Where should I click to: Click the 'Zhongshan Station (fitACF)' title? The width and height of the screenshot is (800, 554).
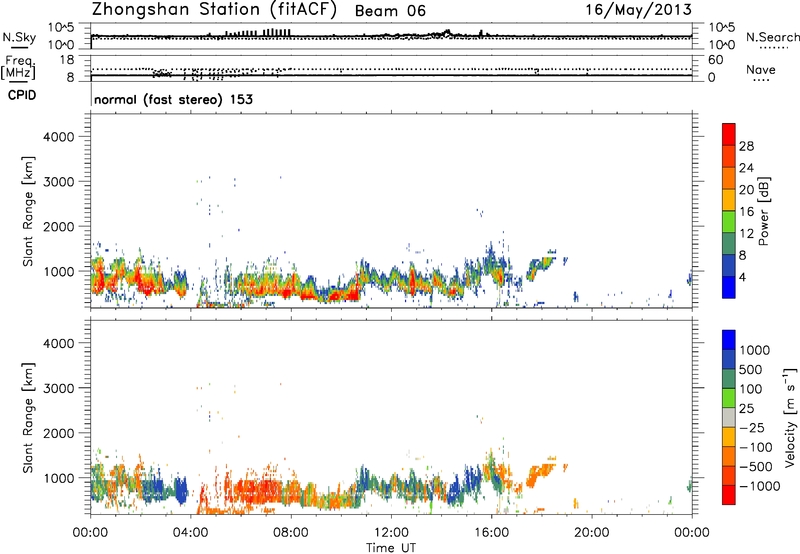[214, 10]
